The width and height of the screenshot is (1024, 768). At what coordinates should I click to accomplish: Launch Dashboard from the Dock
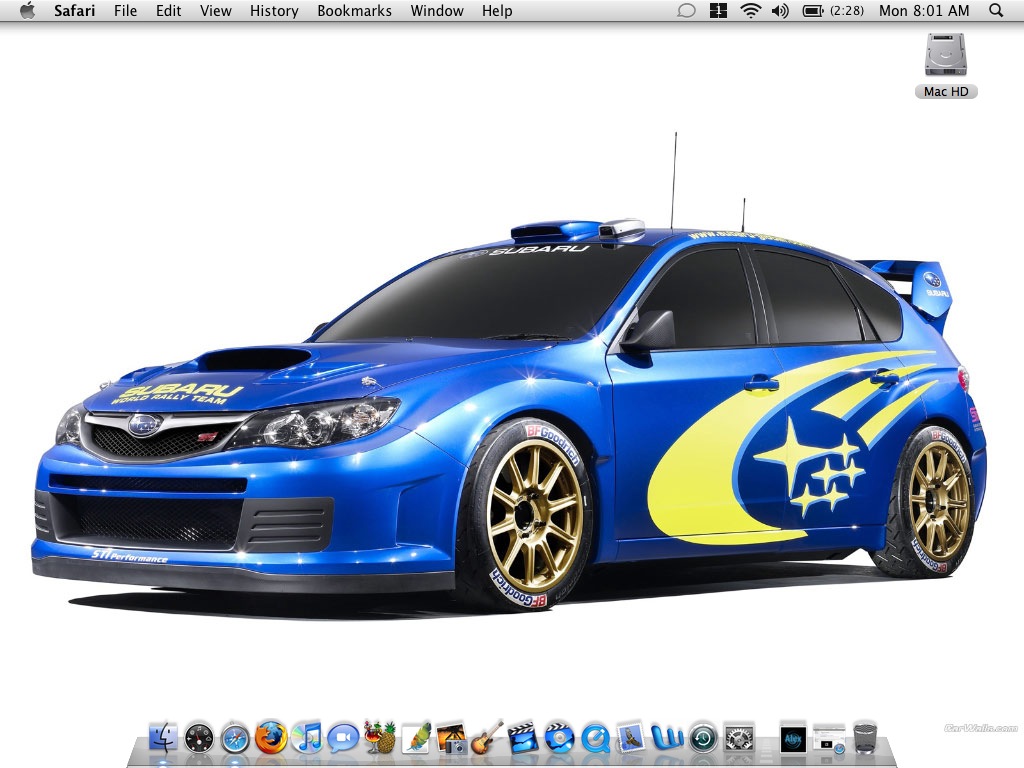click(199, 739)
